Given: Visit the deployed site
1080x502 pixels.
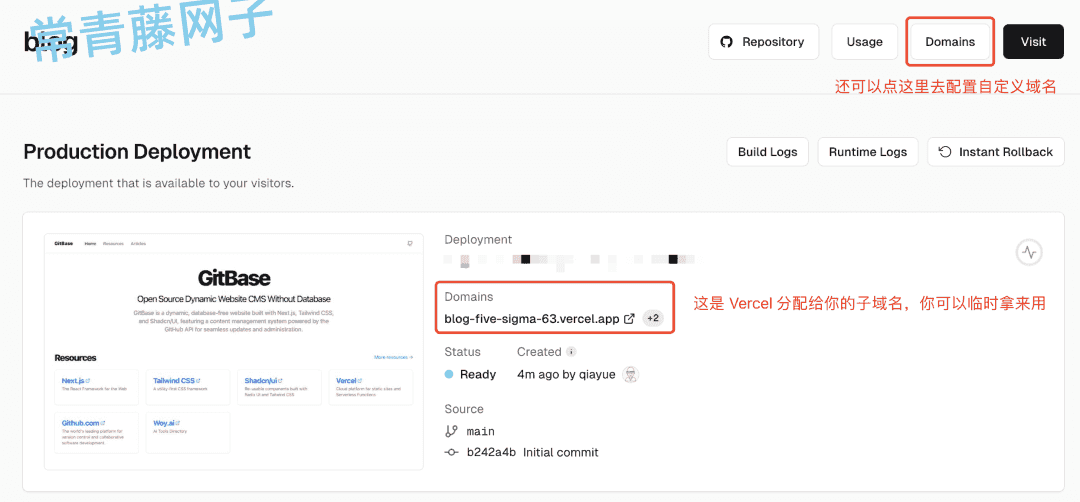Looking at the screenshot, I should [1033, 42].
